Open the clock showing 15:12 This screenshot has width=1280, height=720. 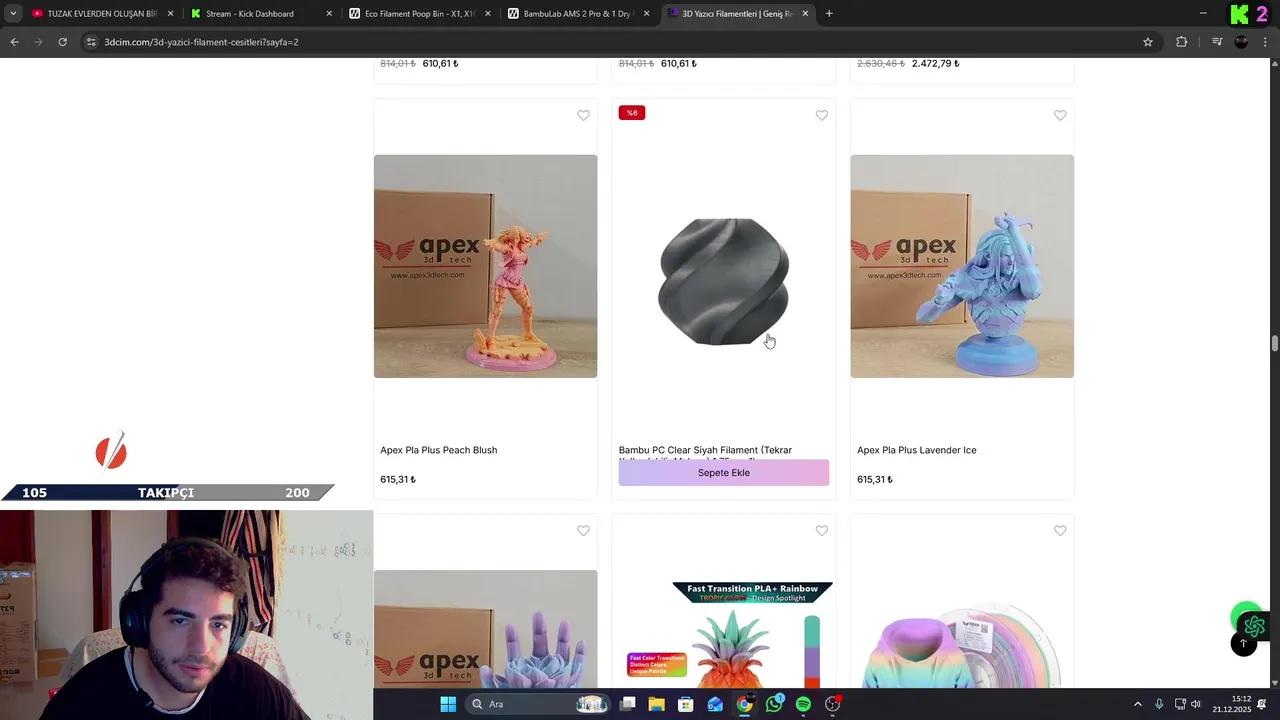[x=1232, y=704]
